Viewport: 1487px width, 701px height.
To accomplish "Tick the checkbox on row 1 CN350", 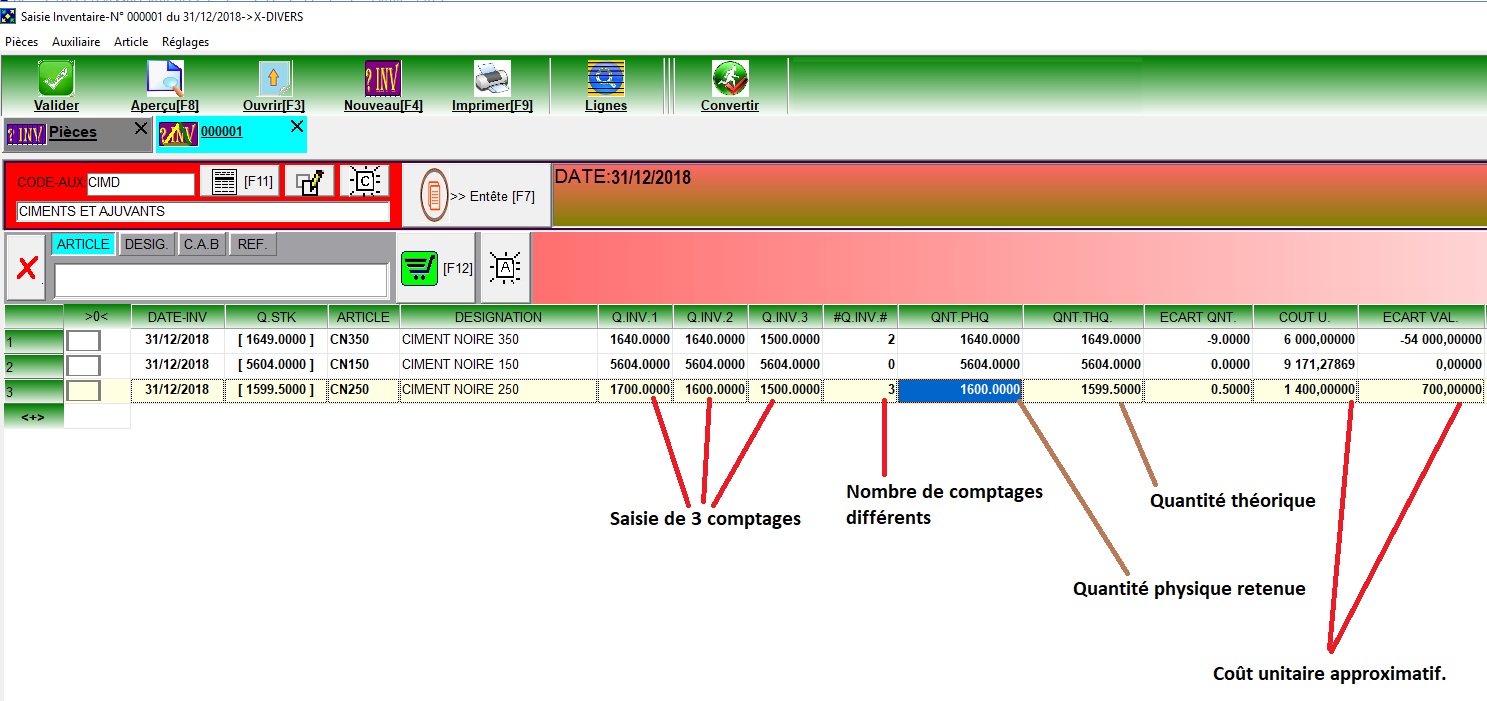I will point(83,340).
